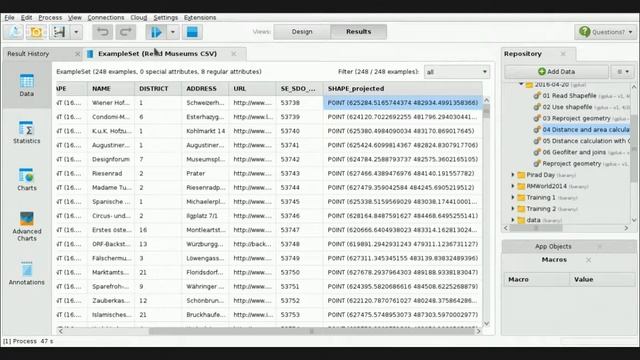Select the Riesenrad name cell

coord(111,173)
